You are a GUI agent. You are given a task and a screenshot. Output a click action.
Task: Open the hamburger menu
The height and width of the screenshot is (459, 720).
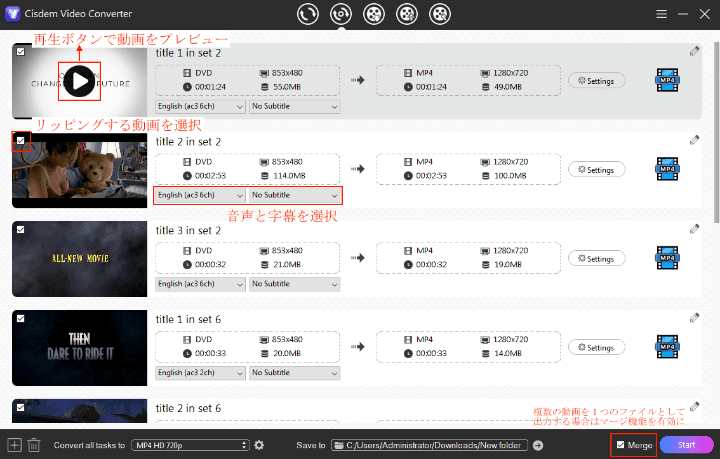[x=661, y=14]
